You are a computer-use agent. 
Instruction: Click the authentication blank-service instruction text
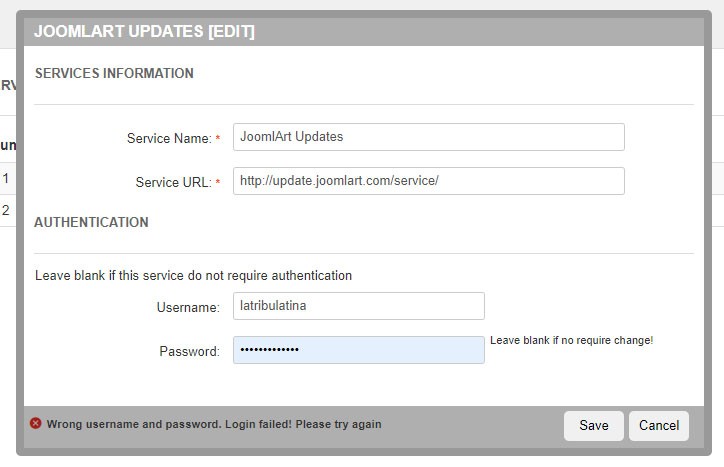(193, 275)
